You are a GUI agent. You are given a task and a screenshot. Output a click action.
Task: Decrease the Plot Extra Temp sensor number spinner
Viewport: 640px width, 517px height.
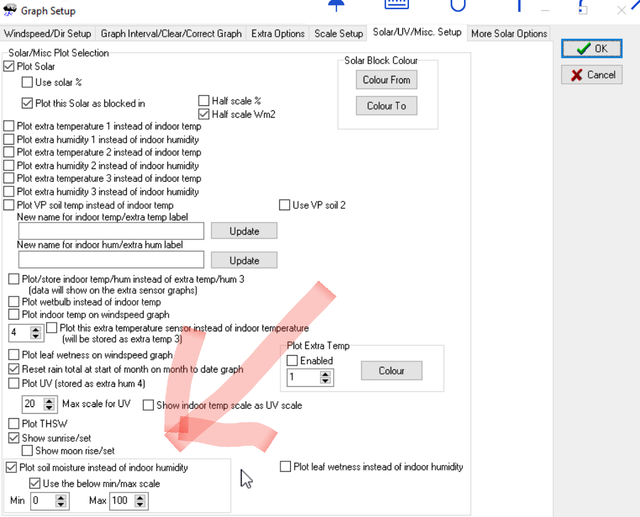[x=325, y=381]
